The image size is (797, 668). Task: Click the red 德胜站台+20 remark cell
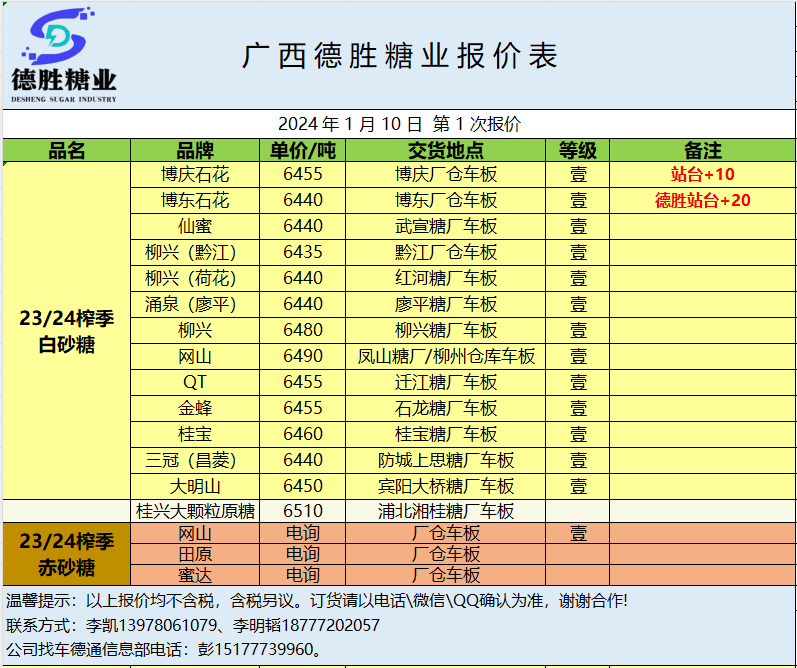click(x=702, y=200)
